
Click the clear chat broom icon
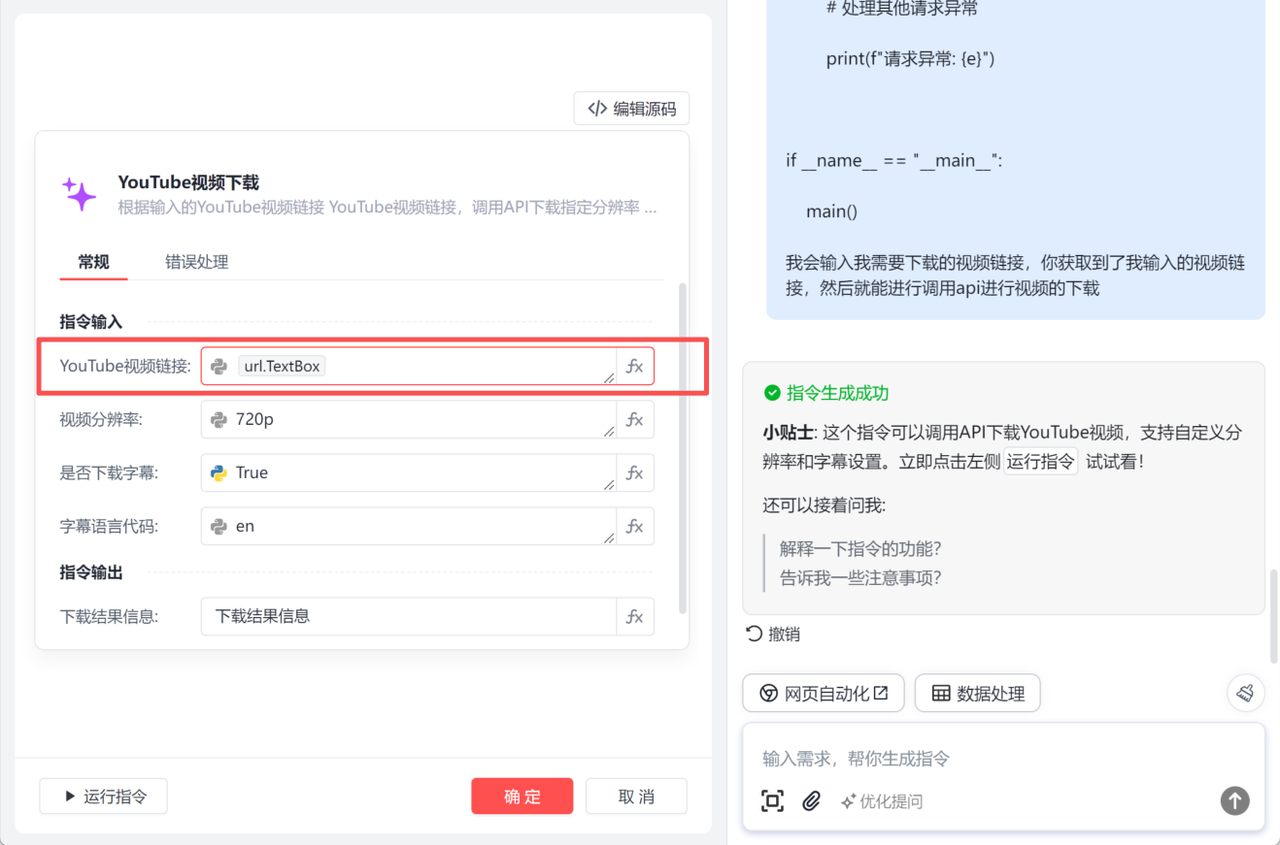[x=1245, y=693]
